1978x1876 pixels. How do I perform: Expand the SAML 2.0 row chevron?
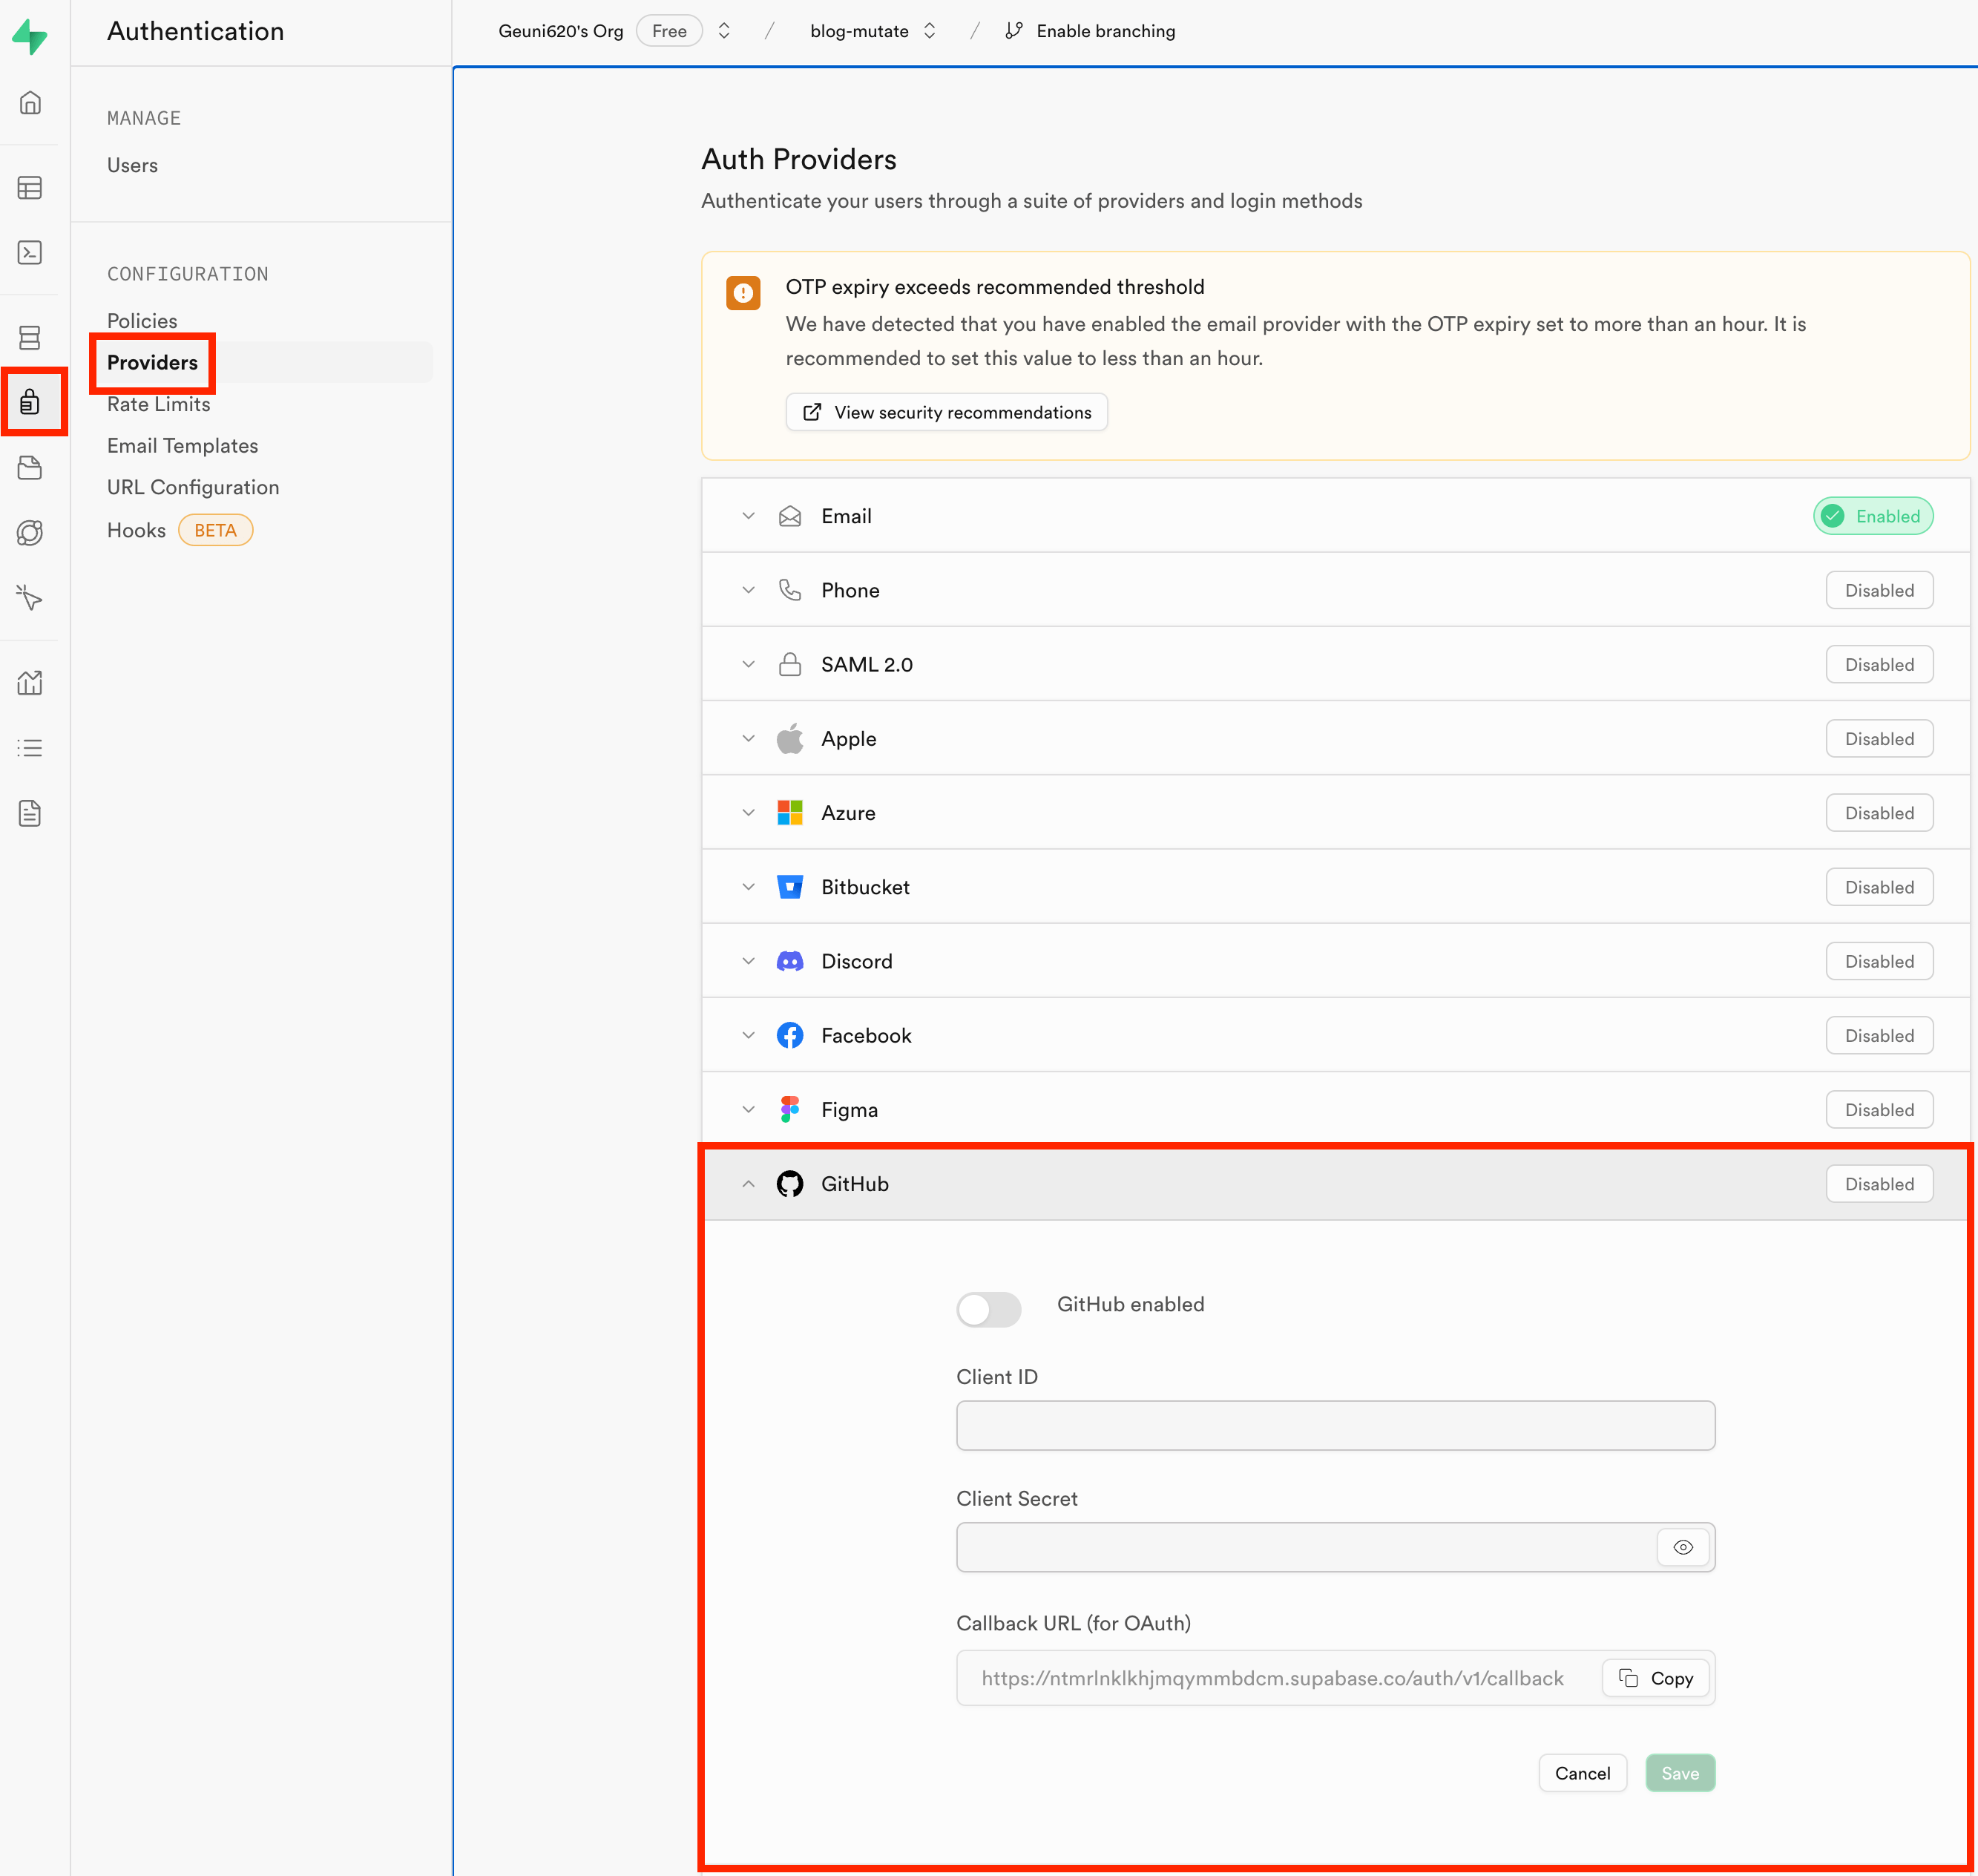coord(748,664)
